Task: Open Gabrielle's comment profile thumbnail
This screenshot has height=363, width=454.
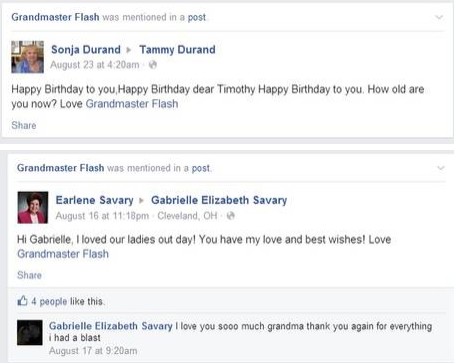Action: tap(30, 332)
